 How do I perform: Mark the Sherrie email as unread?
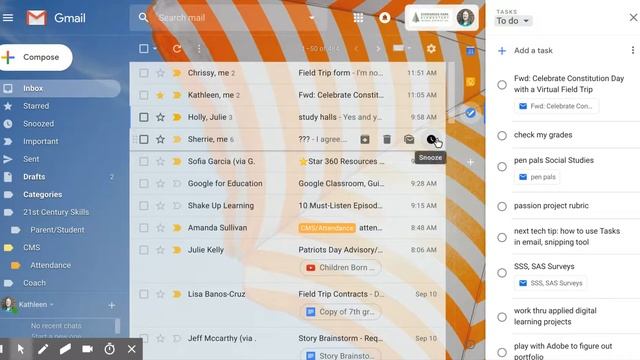[409, 140]
